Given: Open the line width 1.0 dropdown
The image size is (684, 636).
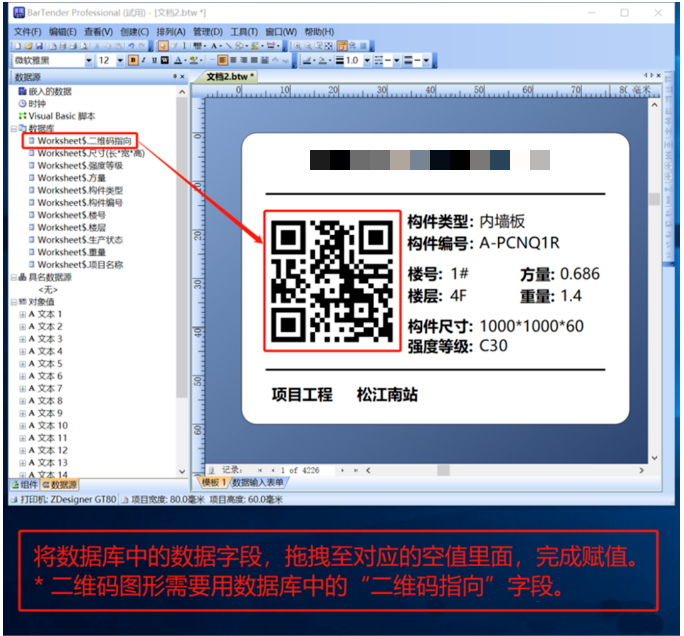Looking at the screenshot, I should click(x=367, y=60).
